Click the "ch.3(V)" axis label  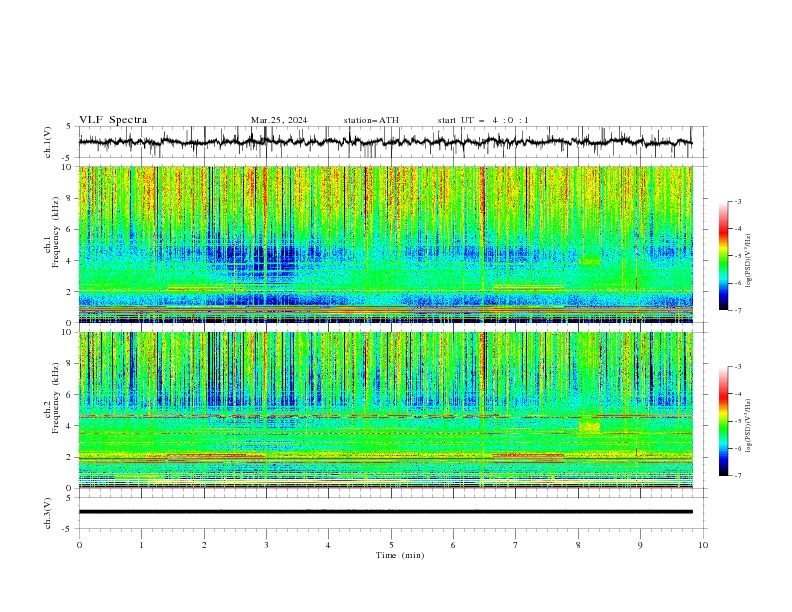click(x=48, y=513)
